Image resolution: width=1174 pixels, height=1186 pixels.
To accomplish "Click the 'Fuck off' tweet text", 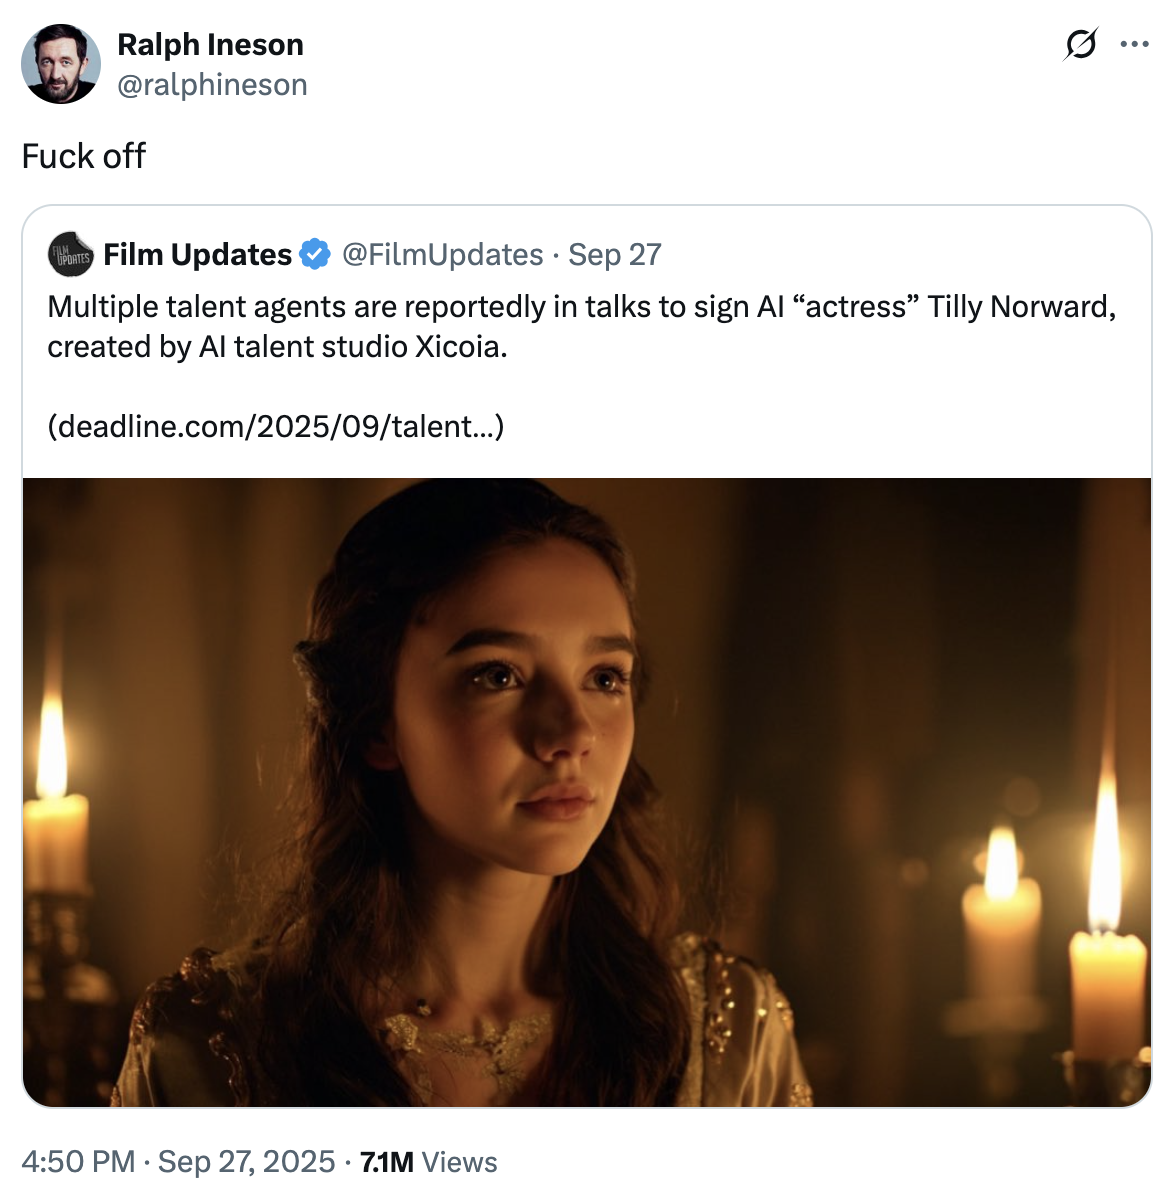I will pyautogui.click(x=83, y=156).
